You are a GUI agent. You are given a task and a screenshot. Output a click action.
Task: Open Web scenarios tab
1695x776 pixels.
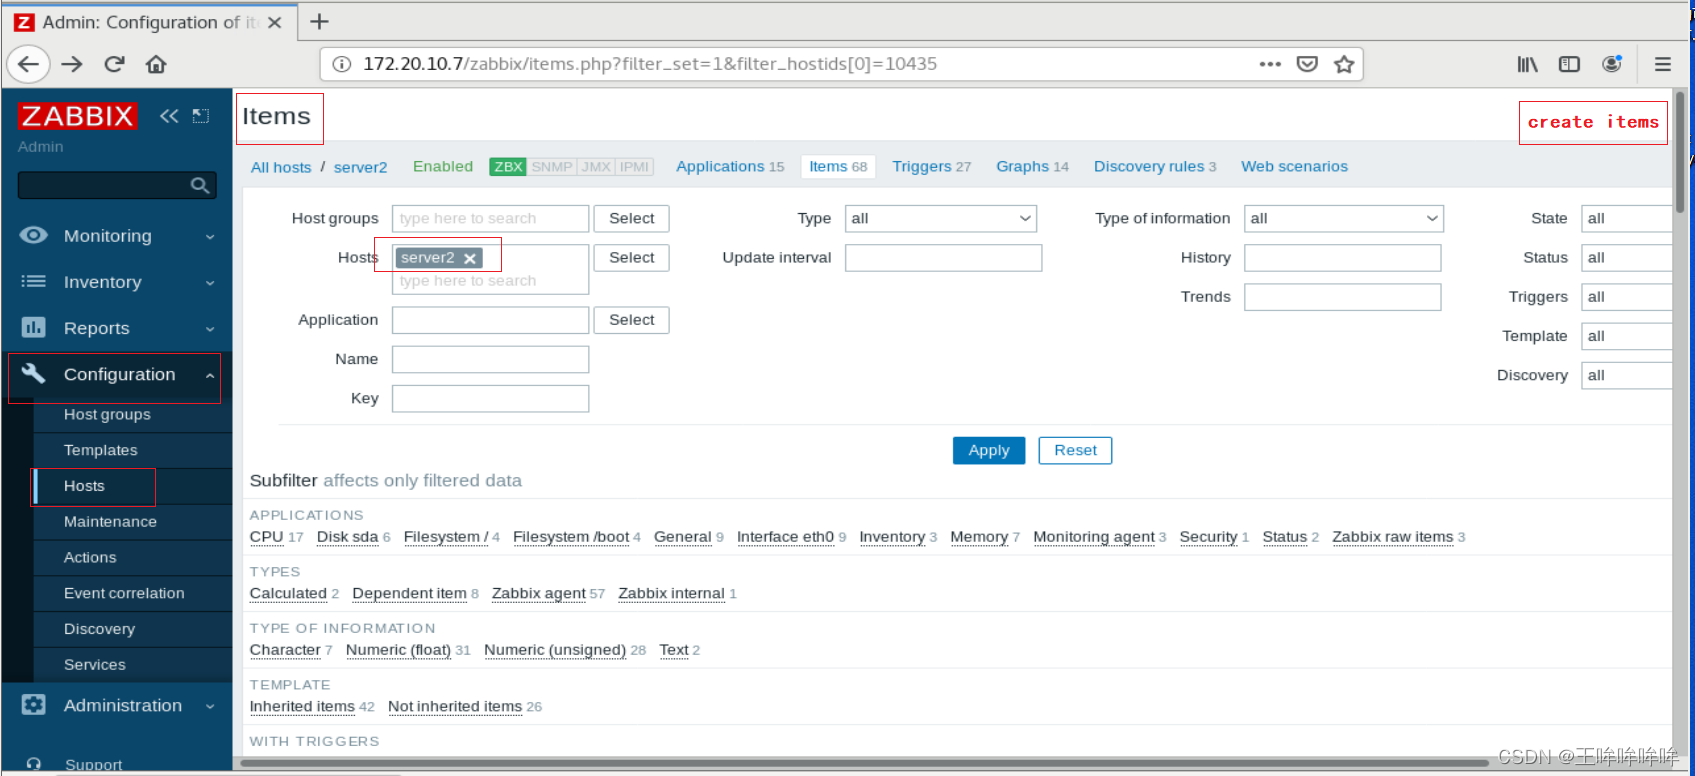click(x=1294, y=166)
